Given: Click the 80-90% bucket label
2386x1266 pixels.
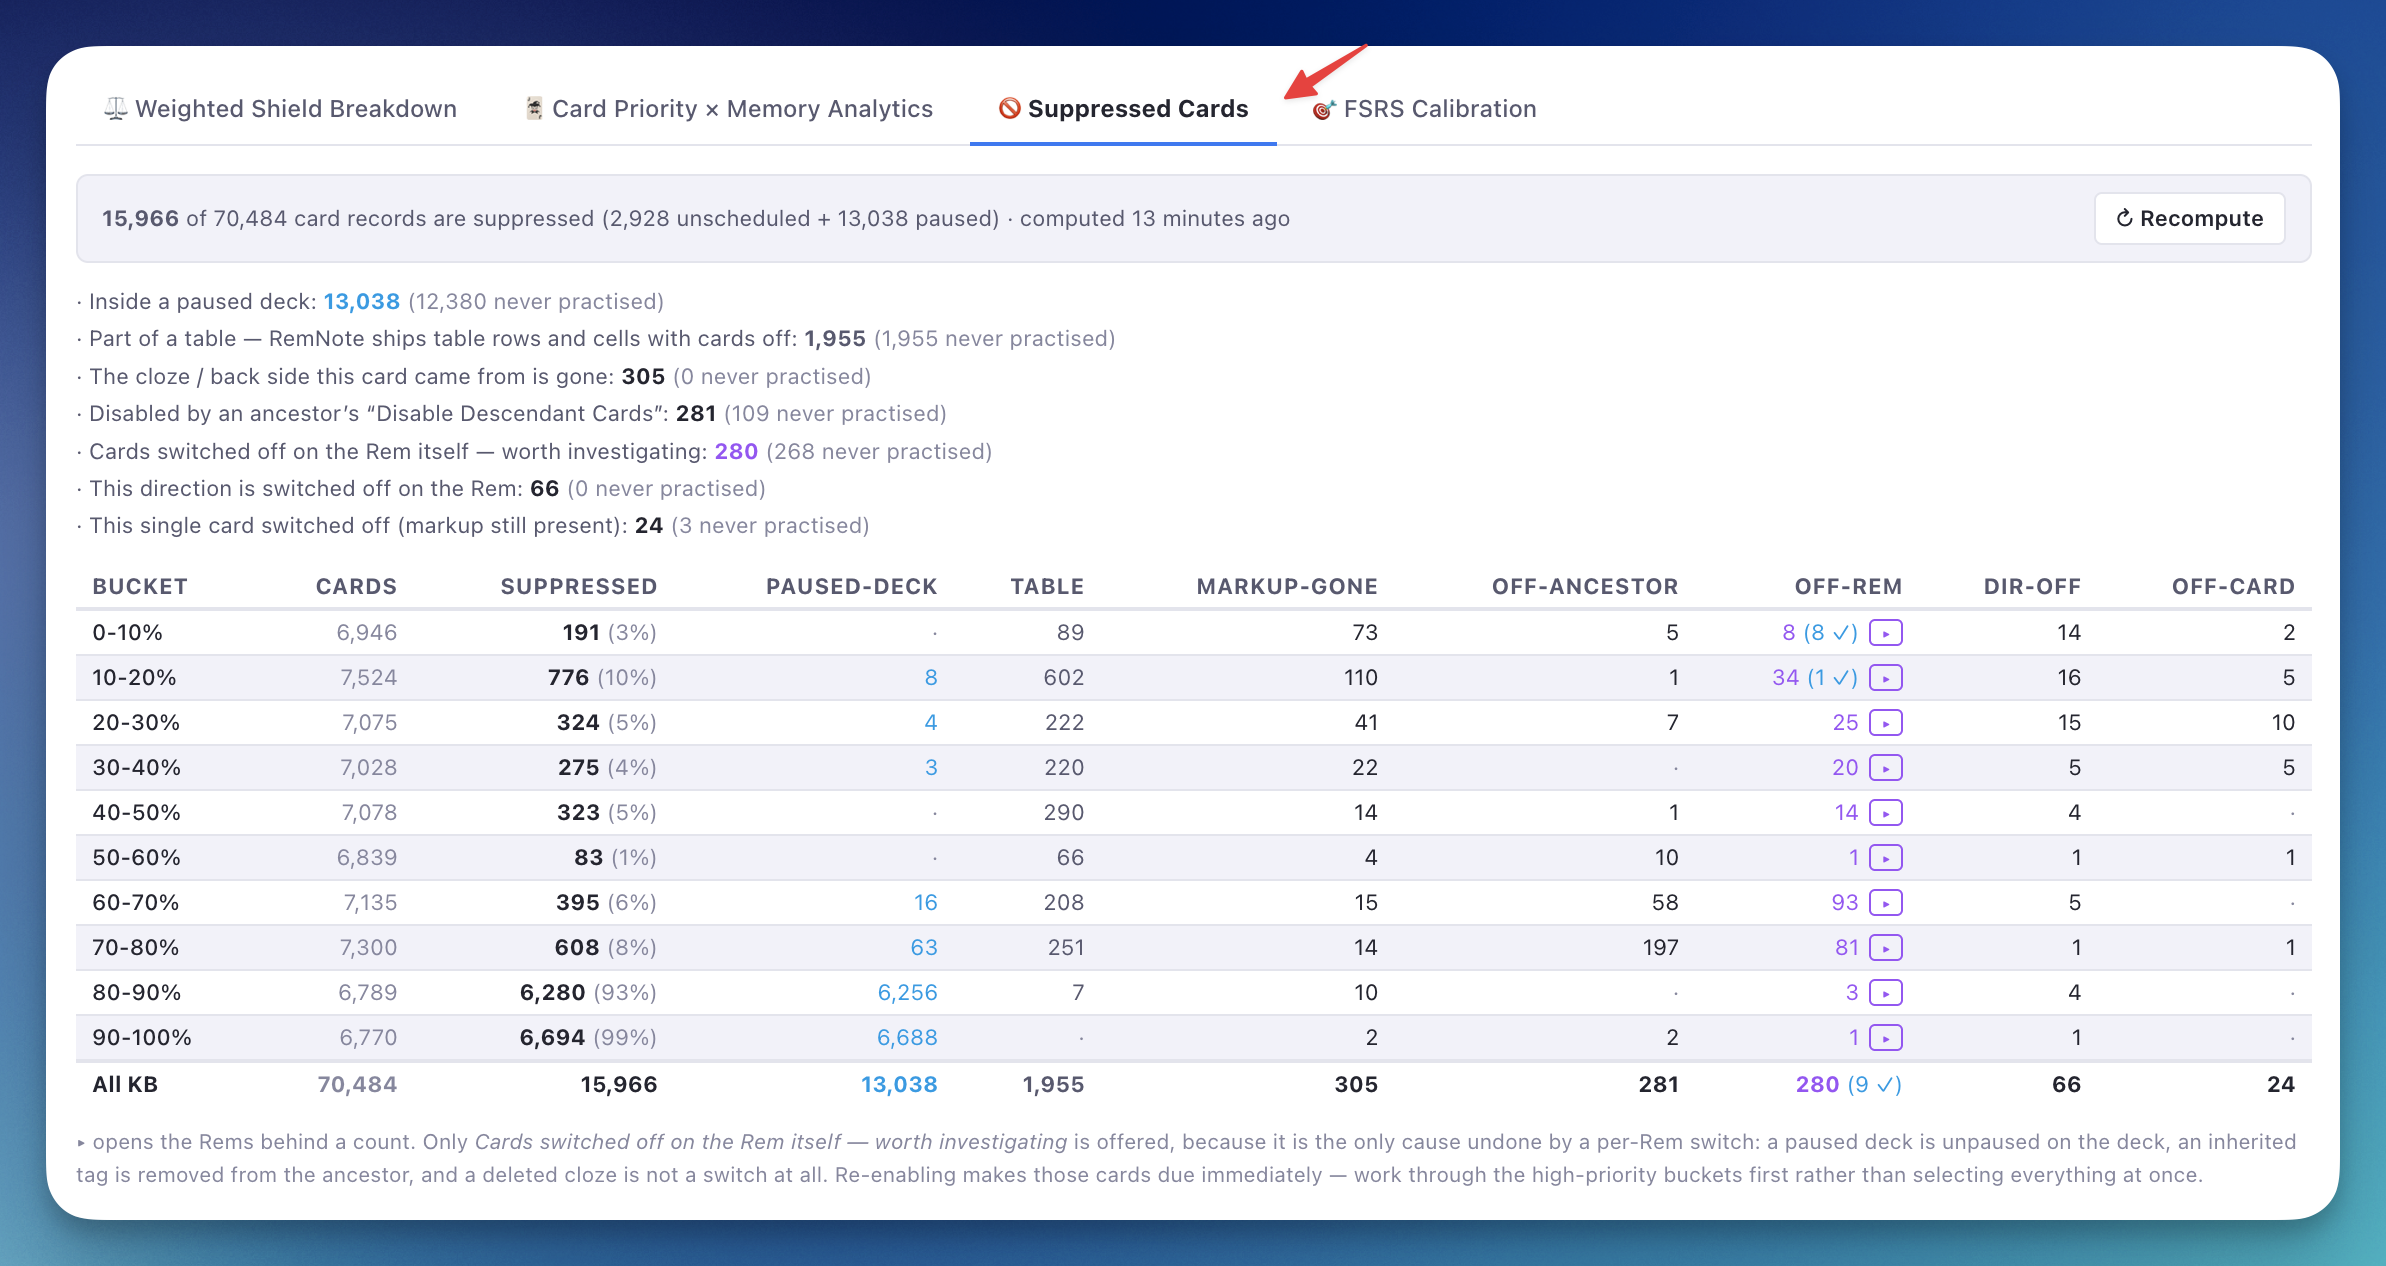Looking at the screenshot, I should pyautogui.click(x=137, y=993).
